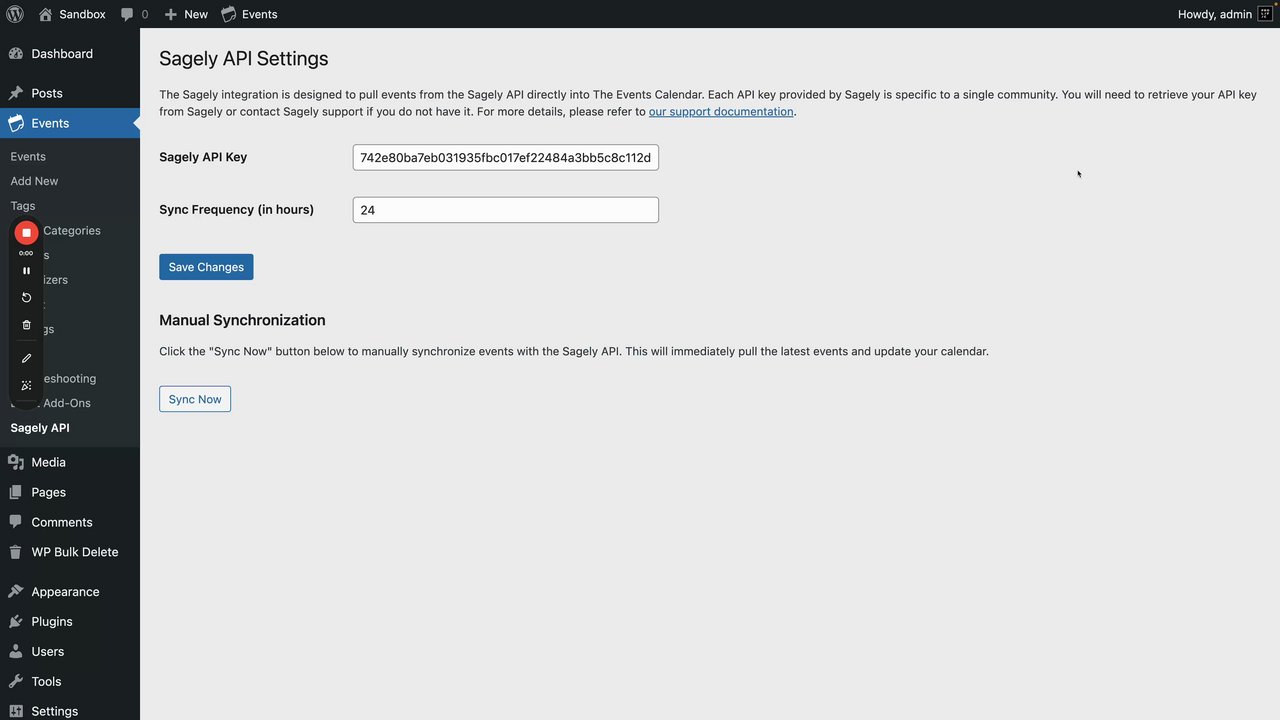Viewport: 1280px width, 720px height.
Task: Delete the recording with the trash icon
Action: click(x=26, y=325)
